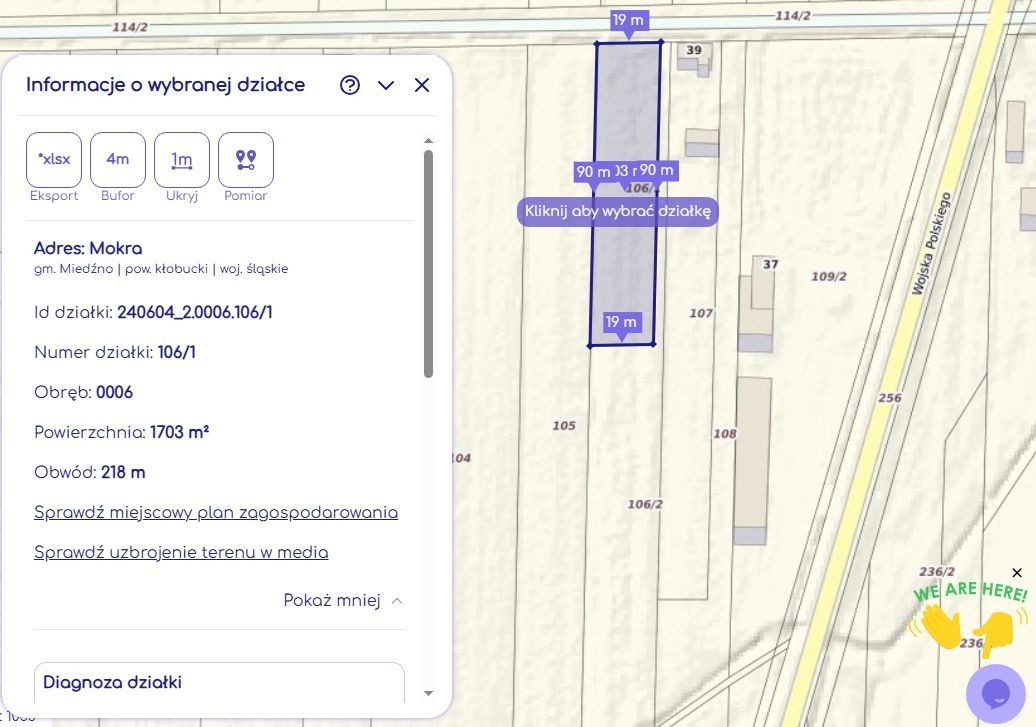Click the Kliknij aby wybrać działkę tooltip

[x=617, y=212]
